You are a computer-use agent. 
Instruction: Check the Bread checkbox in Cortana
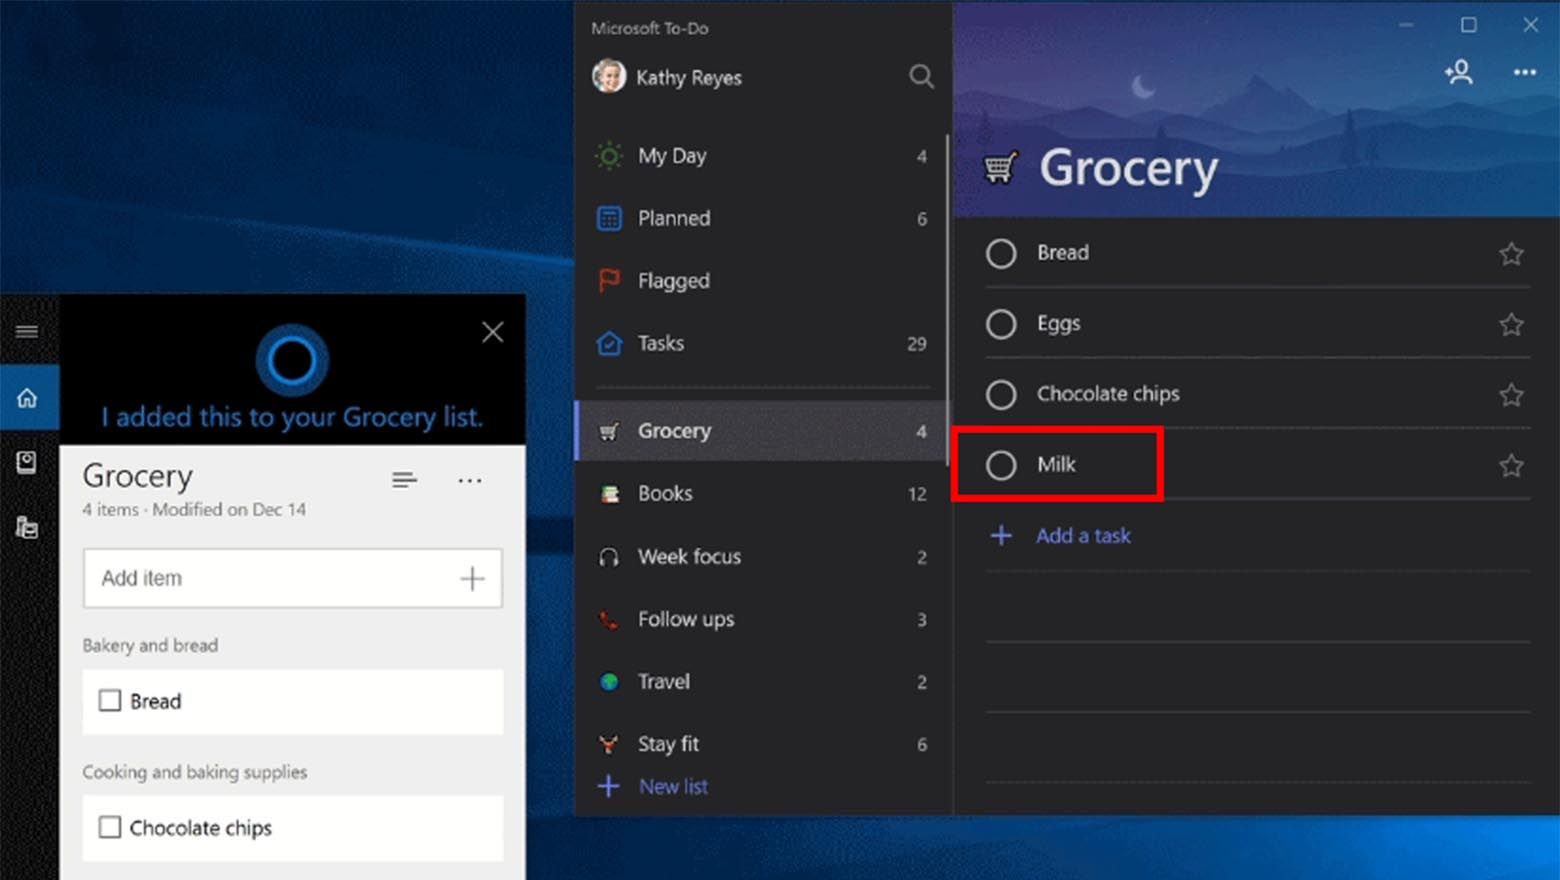110,701
